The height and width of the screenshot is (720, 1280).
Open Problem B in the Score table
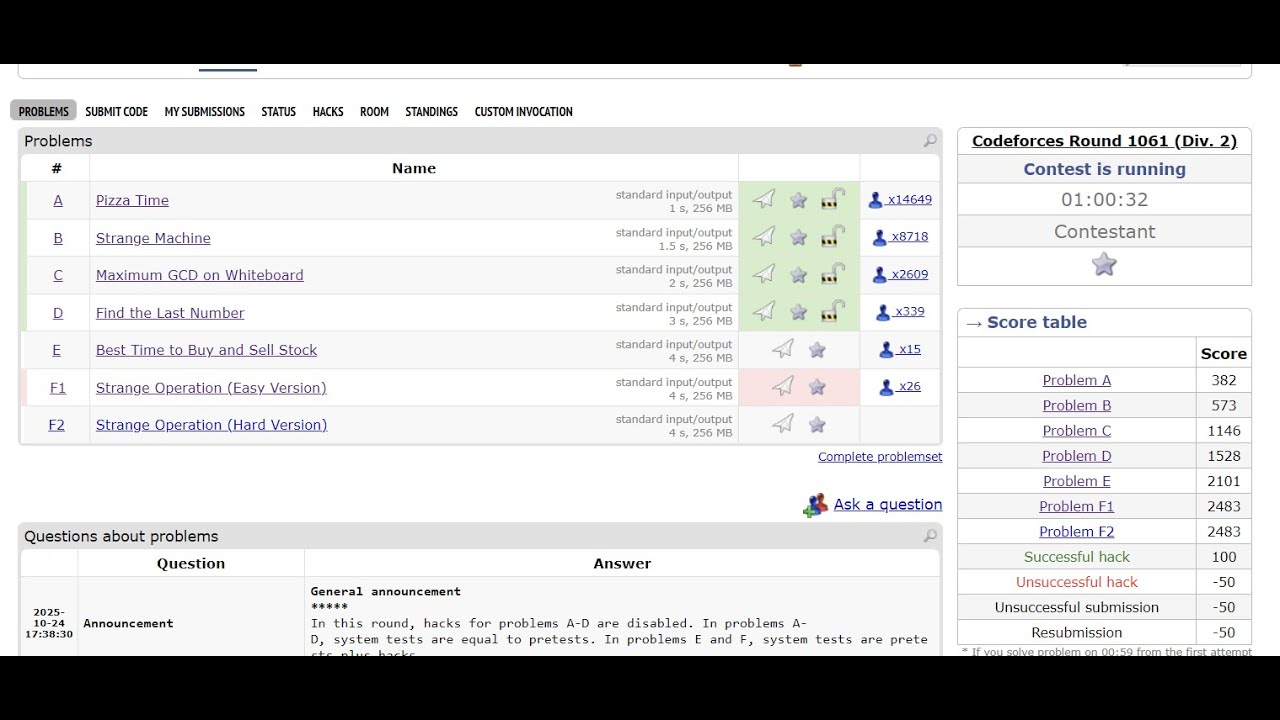coord(1076,405)
